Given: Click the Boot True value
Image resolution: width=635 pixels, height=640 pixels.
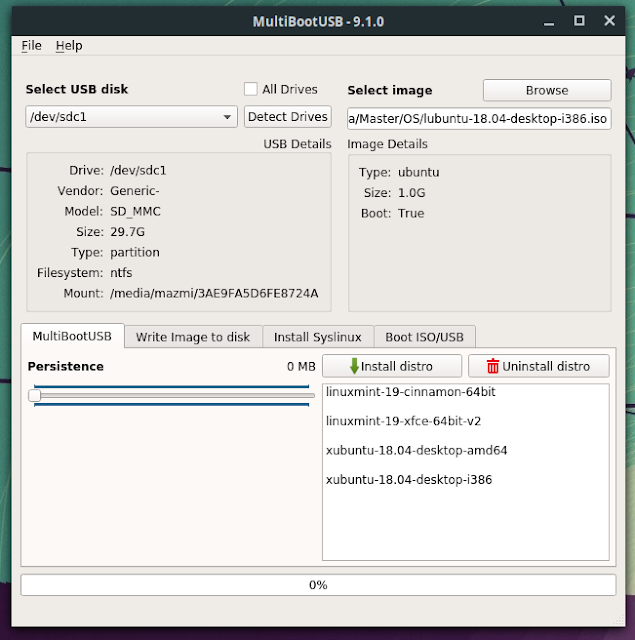Looking at the screenshot, I should point(411,213).
